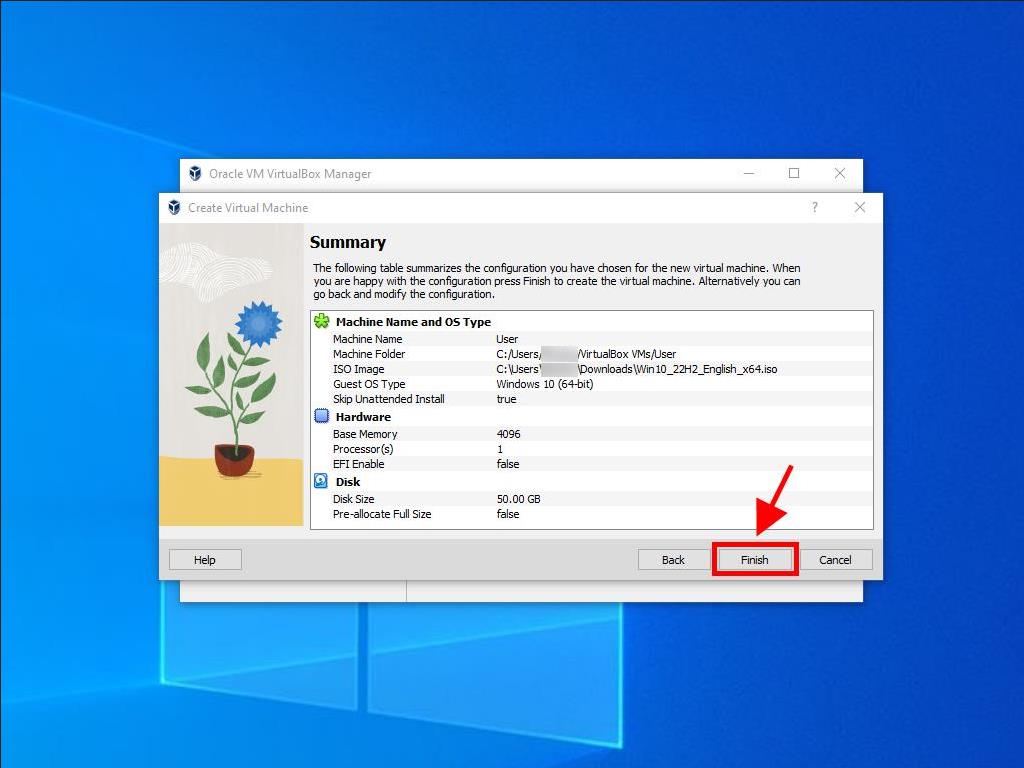This screenshot has width=1024, height=768.
Task: Click the blue chip Hardware section icon
Action: (x=322, y=417)
